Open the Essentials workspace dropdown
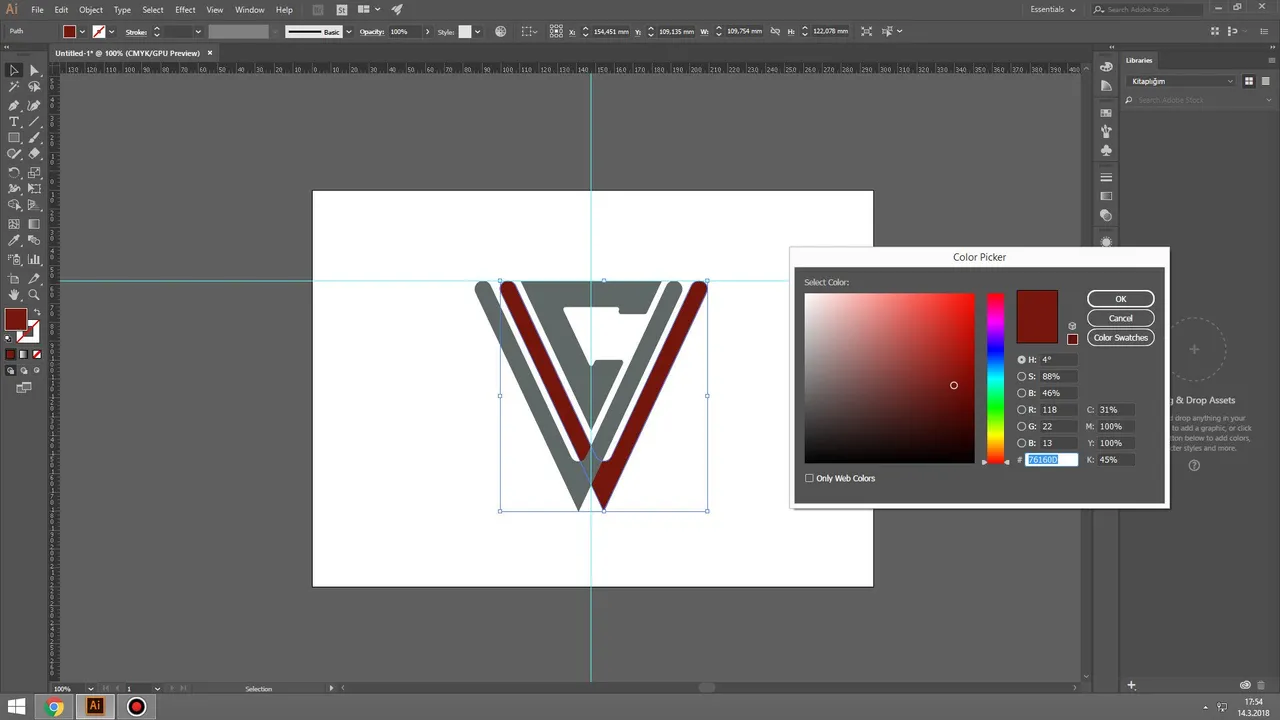The image size is (1280, 720). click(1053, 10)
